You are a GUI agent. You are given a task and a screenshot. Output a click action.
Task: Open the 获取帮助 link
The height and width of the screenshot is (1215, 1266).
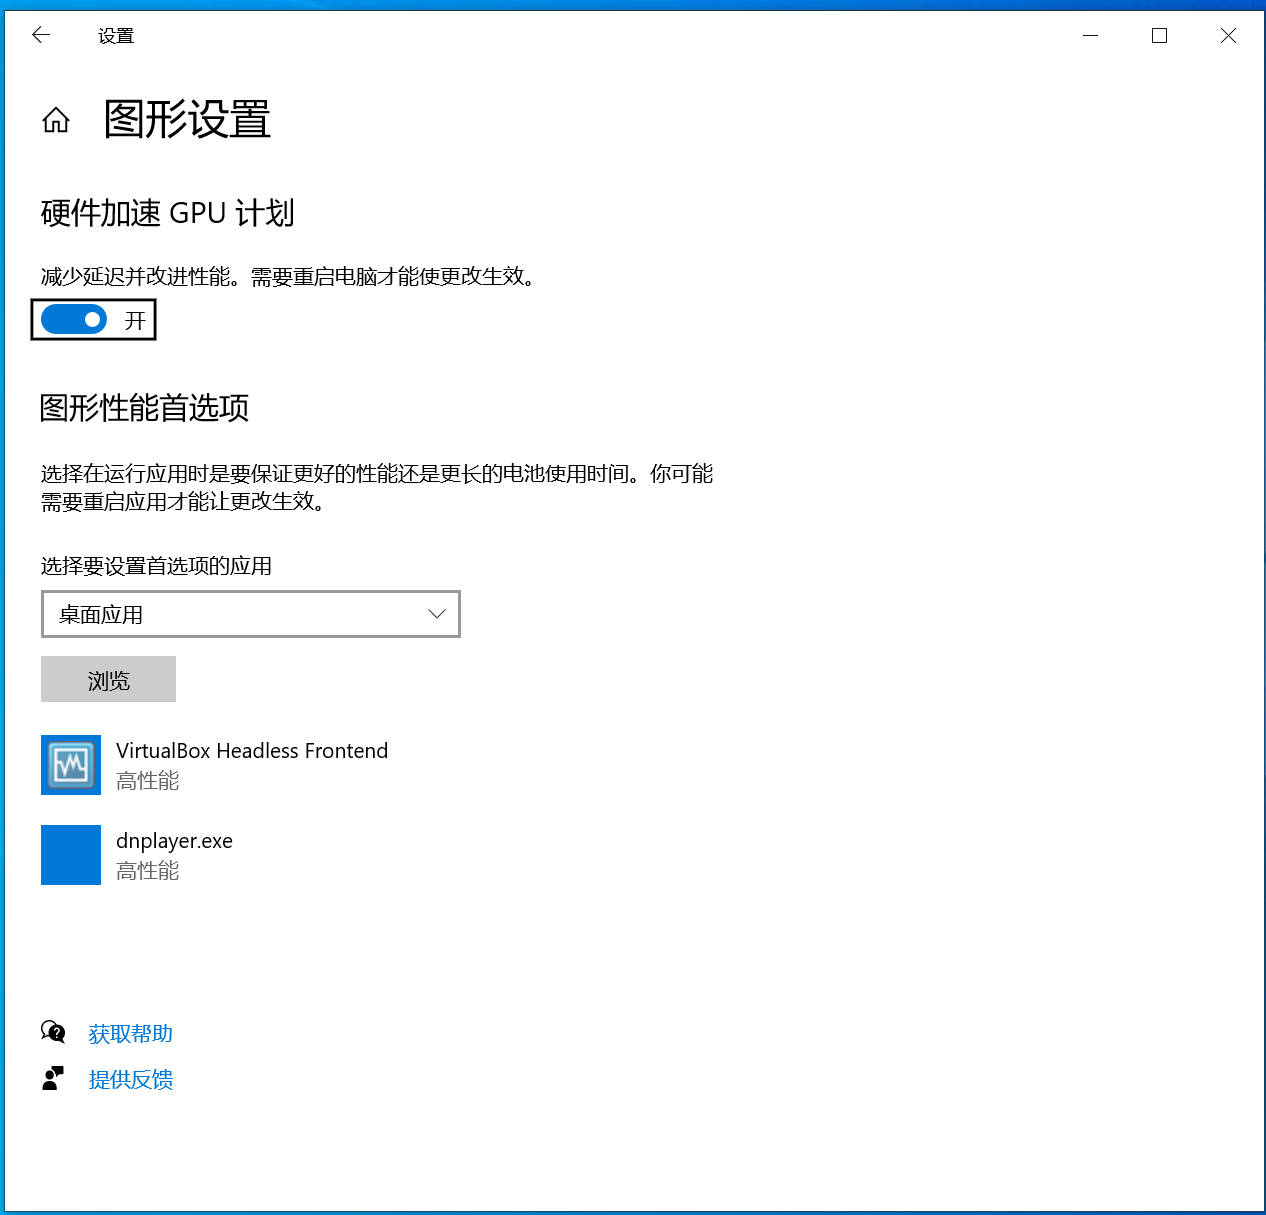131,1034
